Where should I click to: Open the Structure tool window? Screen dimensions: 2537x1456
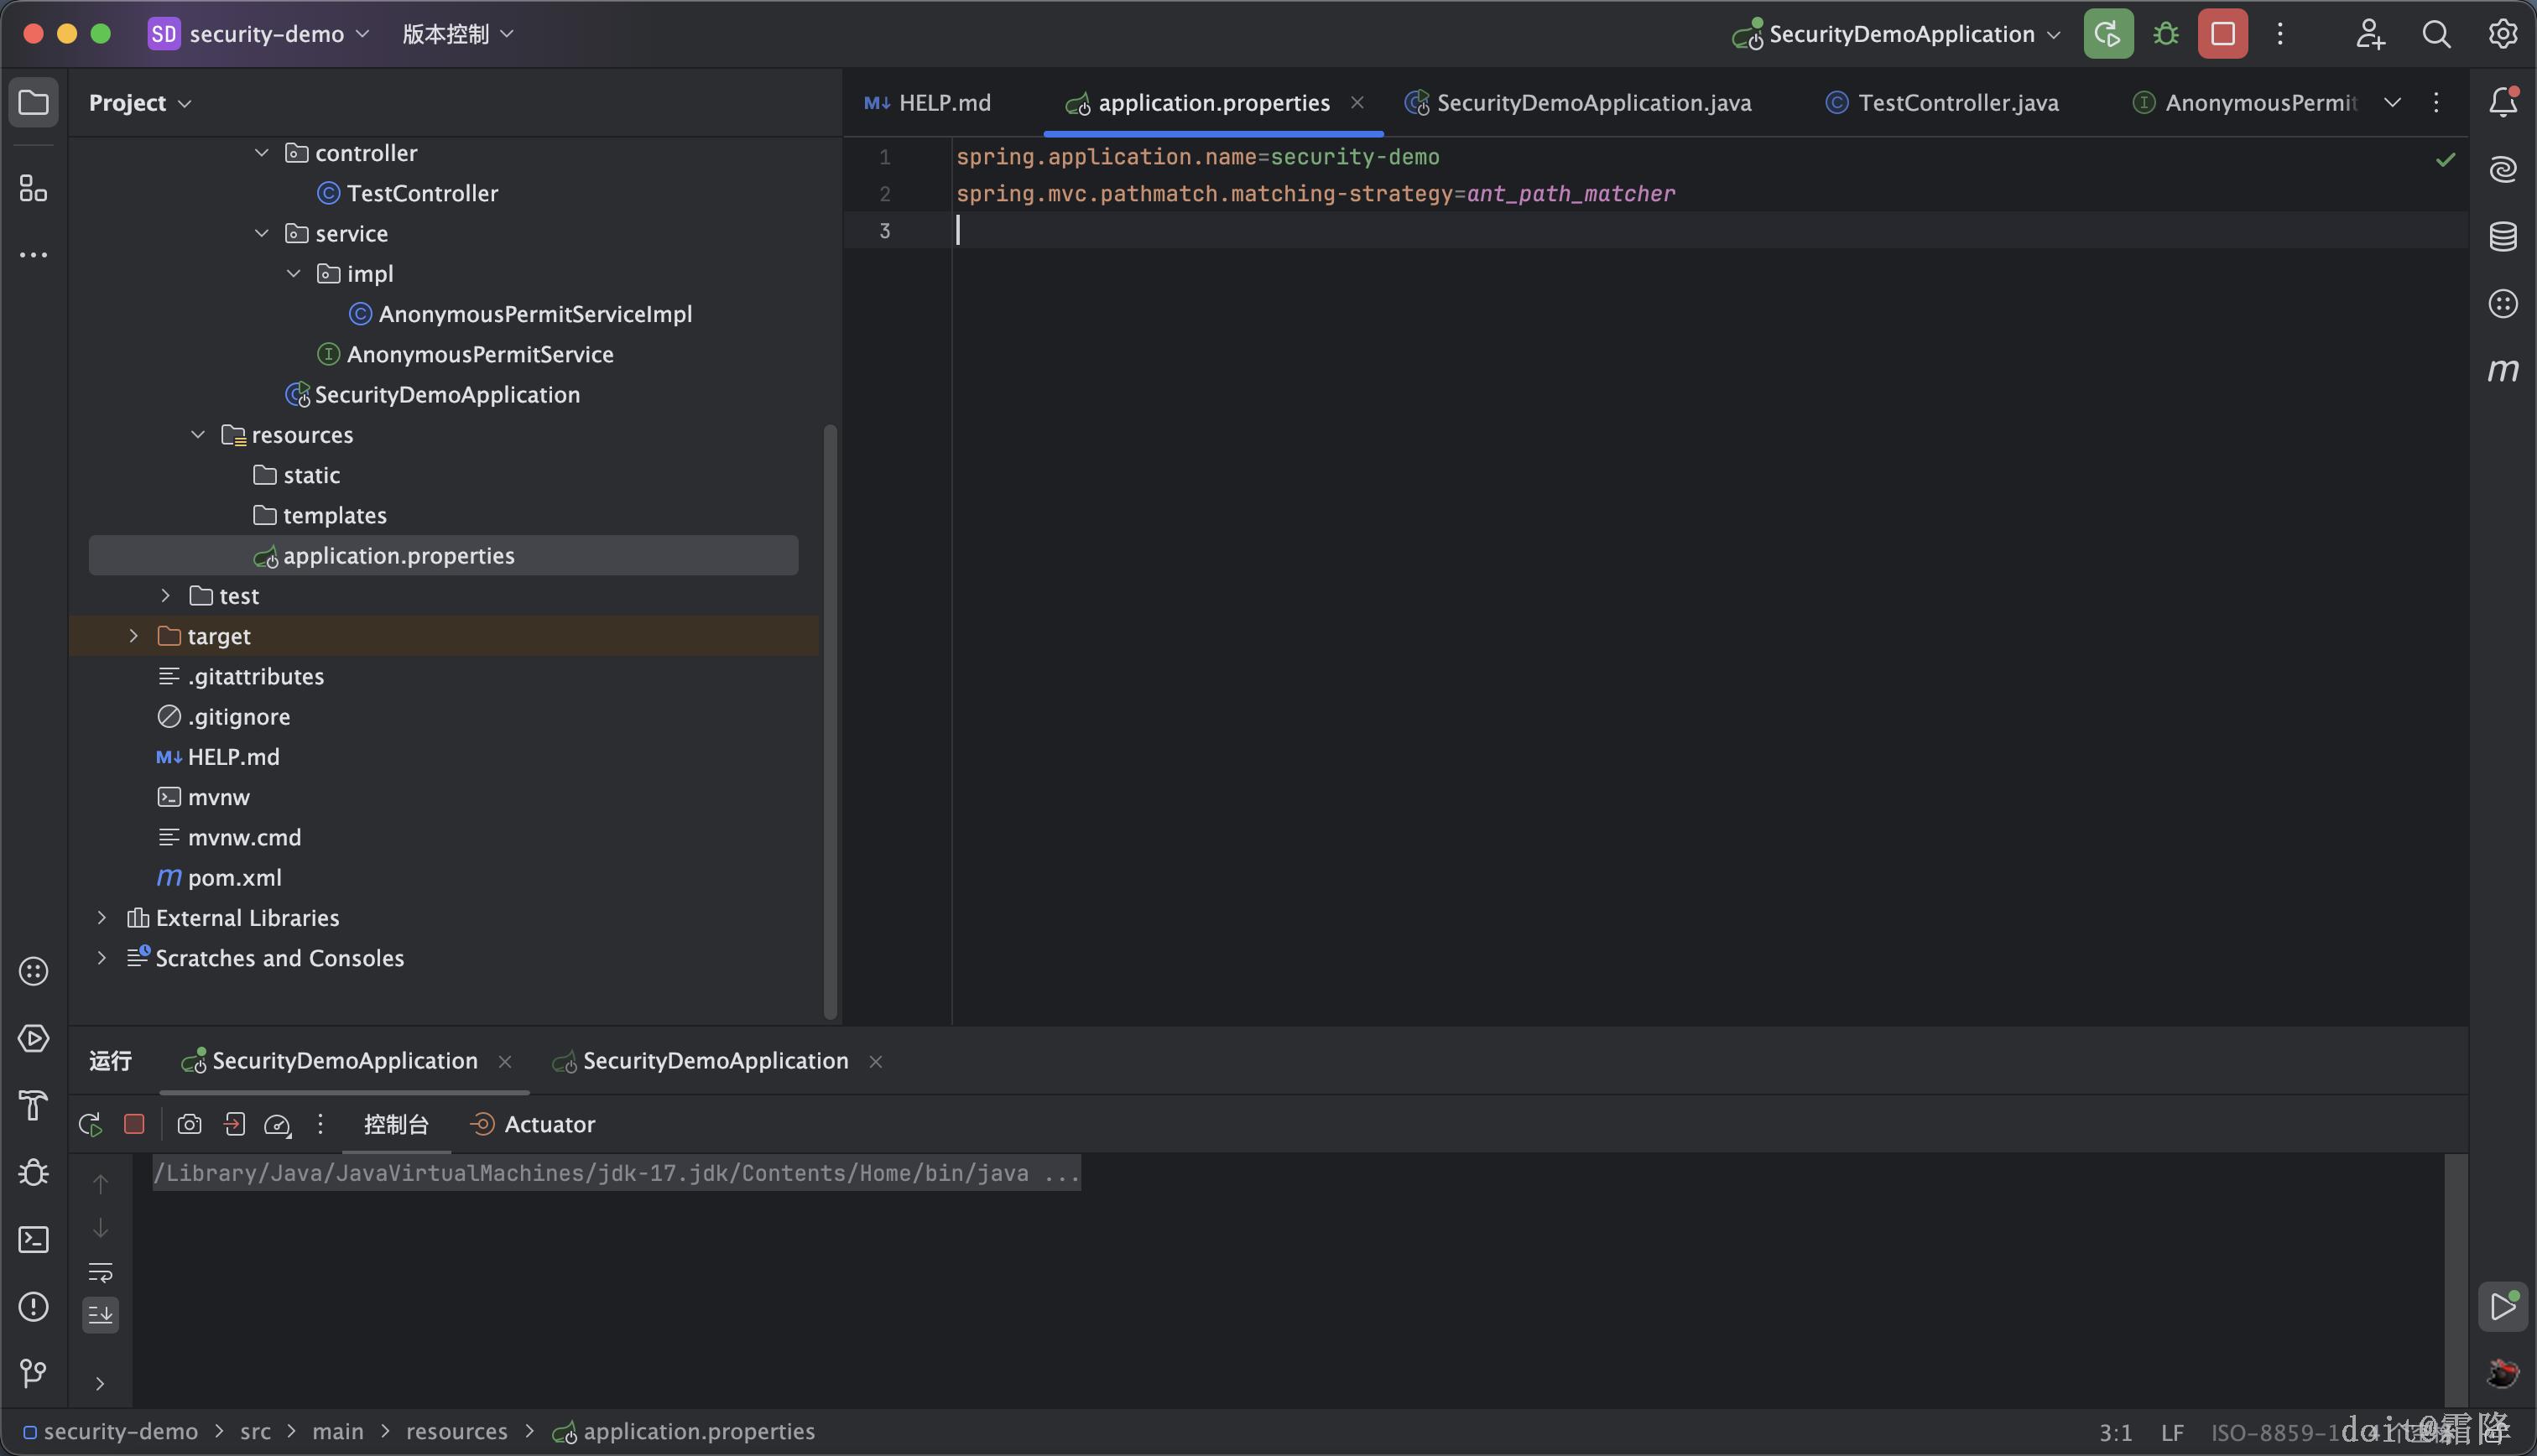[34, 188]
